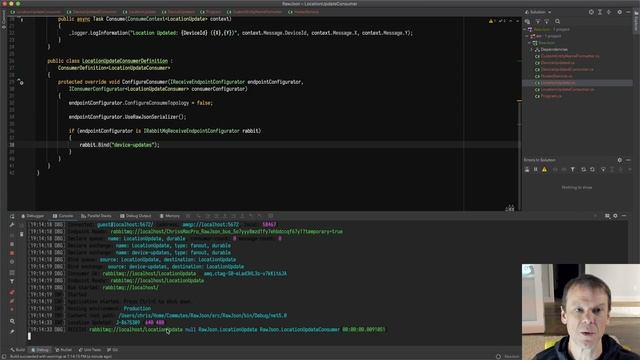The height and width of the screenshot is (360, 640).
Task: Show the Debug Output tab
Action: click(x=136, y=216)
